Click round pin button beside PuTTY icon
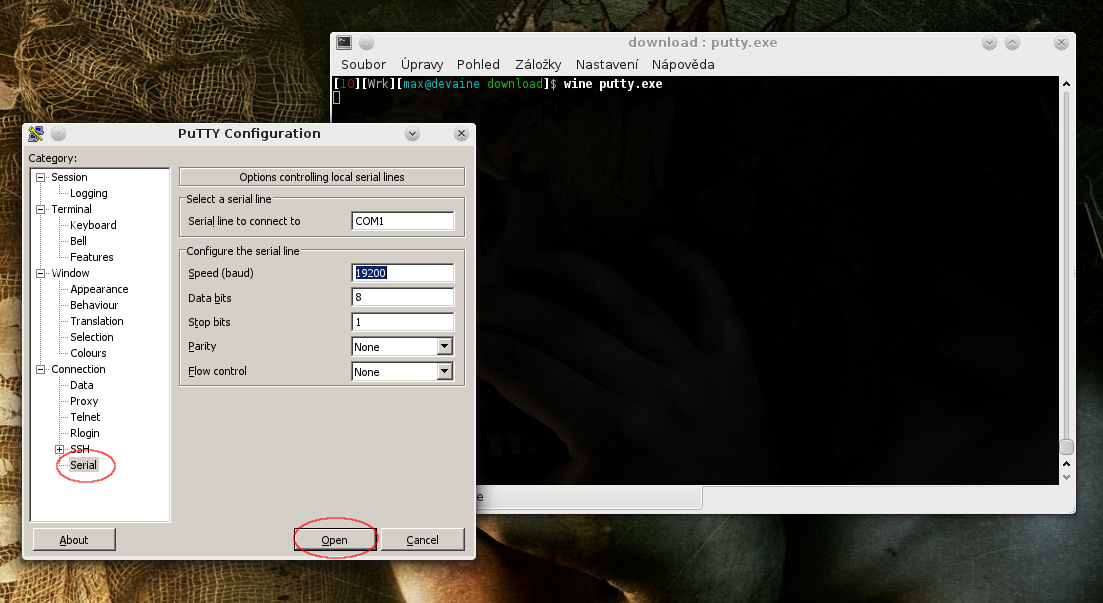This screenshot has width=1103, height=603. coord(58,133)
